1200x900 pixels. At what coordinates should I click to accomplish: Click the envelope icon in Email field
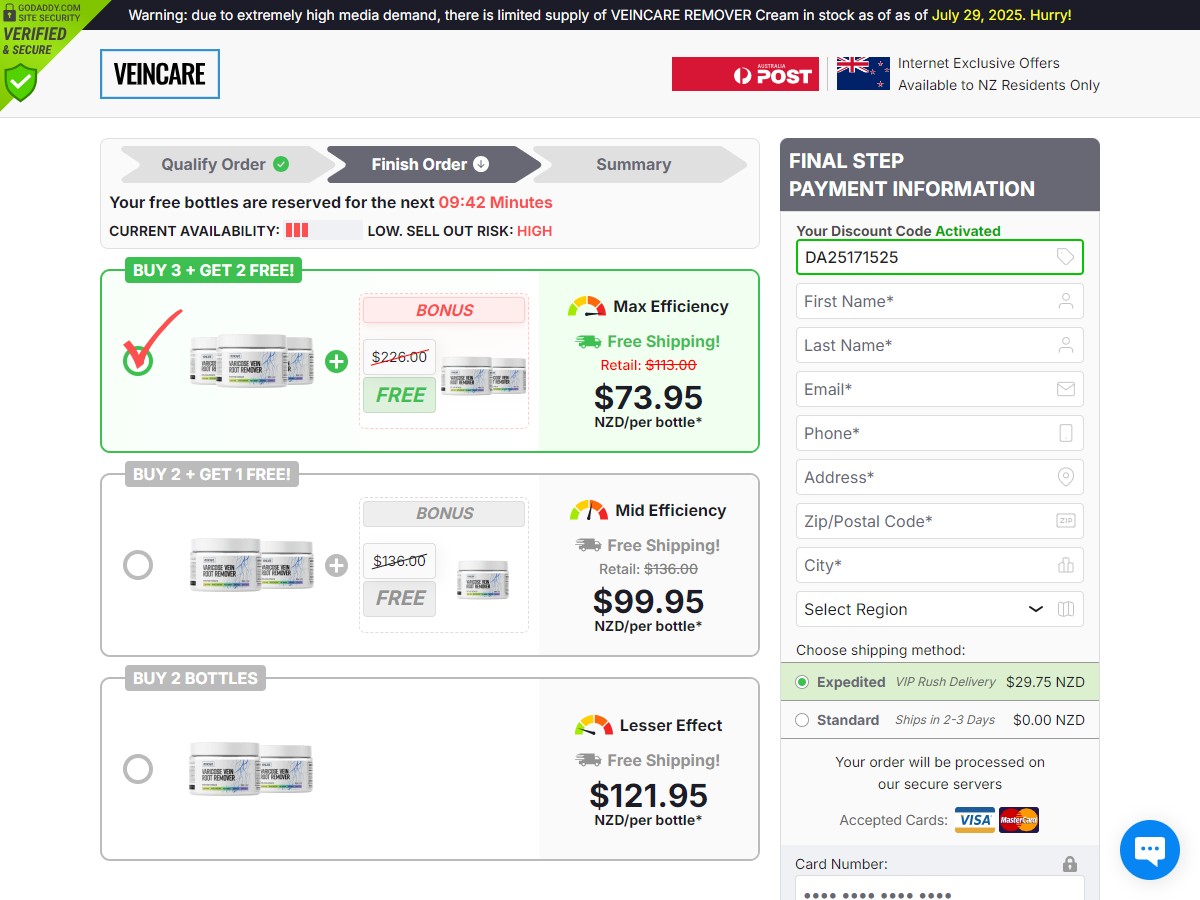[x=1066, y=389]
